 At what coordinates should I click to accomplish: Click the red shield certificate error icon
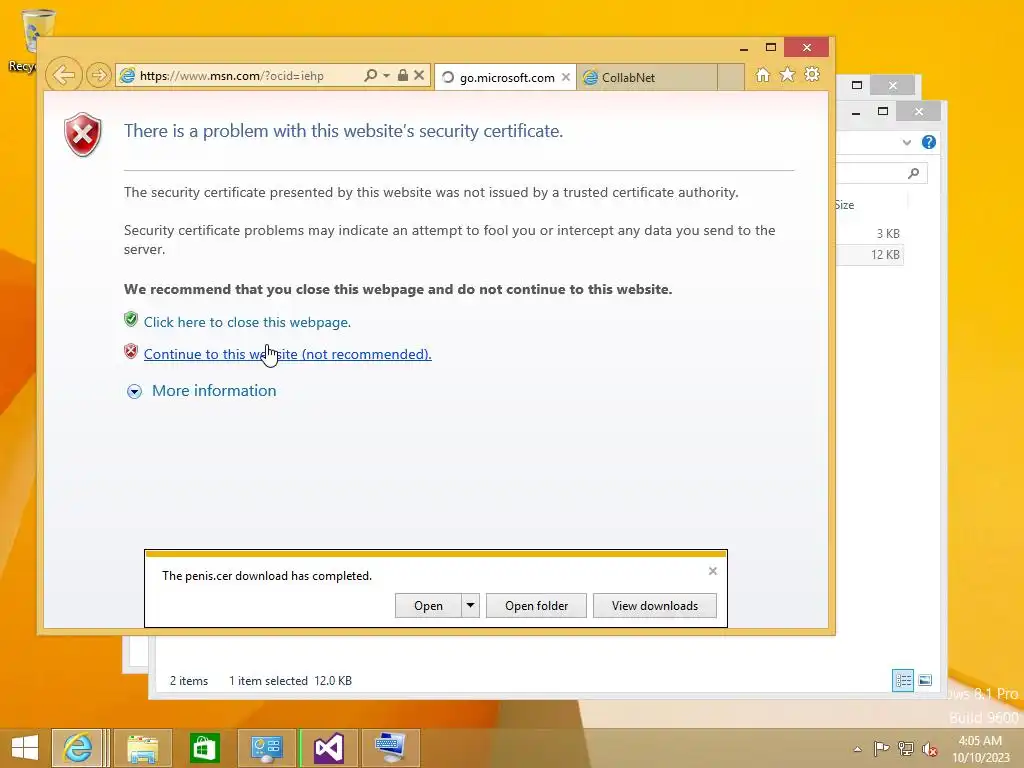pyautogui.click(x=82, y=135)
